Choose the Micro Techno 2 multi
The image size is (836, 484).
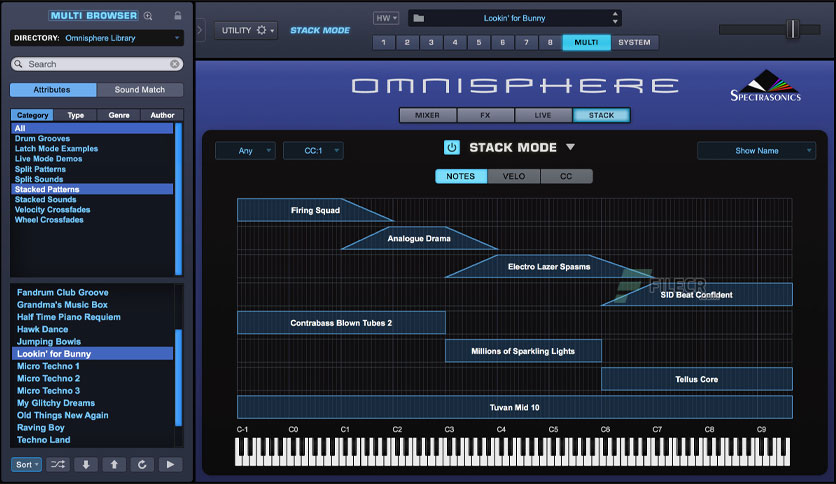point(92,378)
